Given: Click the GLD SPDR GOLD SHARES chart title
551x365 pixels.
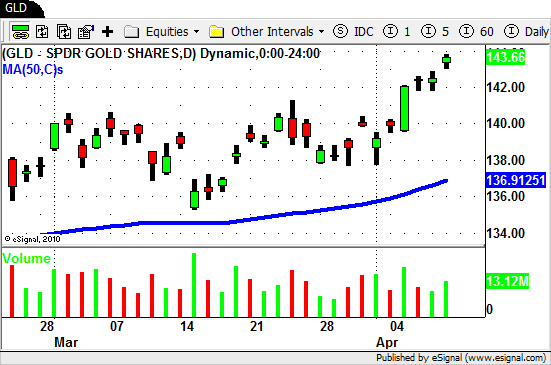Looking at the screenshot, I should tap(161, 54).
